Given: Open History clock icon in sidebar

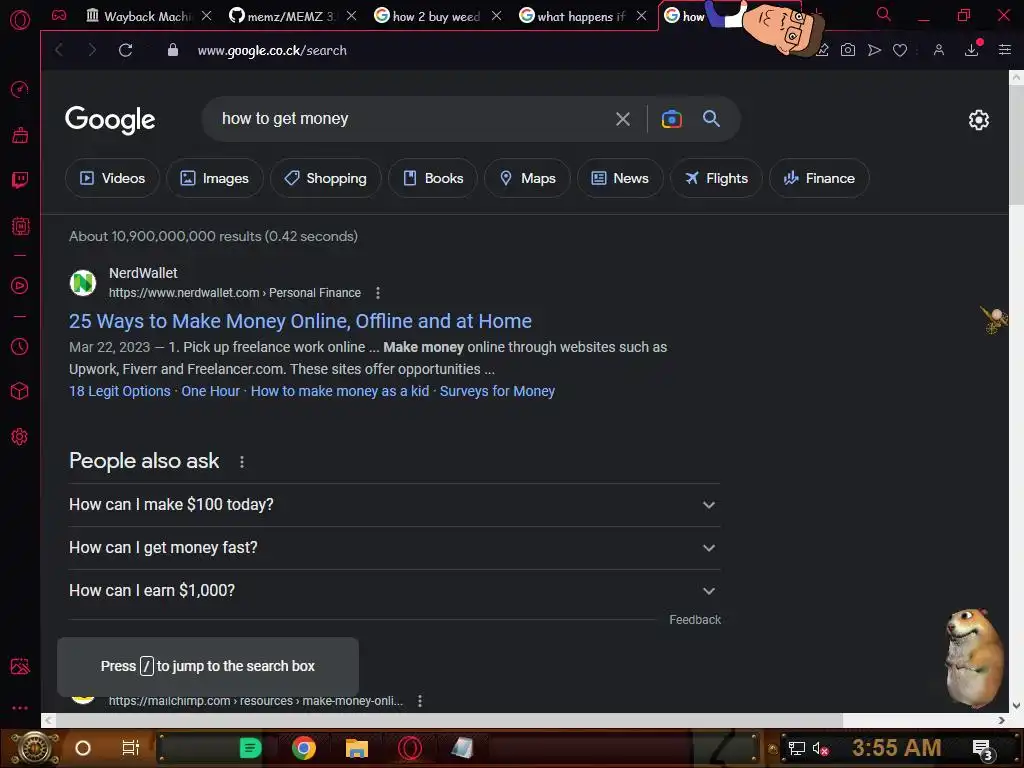Looking at the screenshot, I should [x=20, y=346].
